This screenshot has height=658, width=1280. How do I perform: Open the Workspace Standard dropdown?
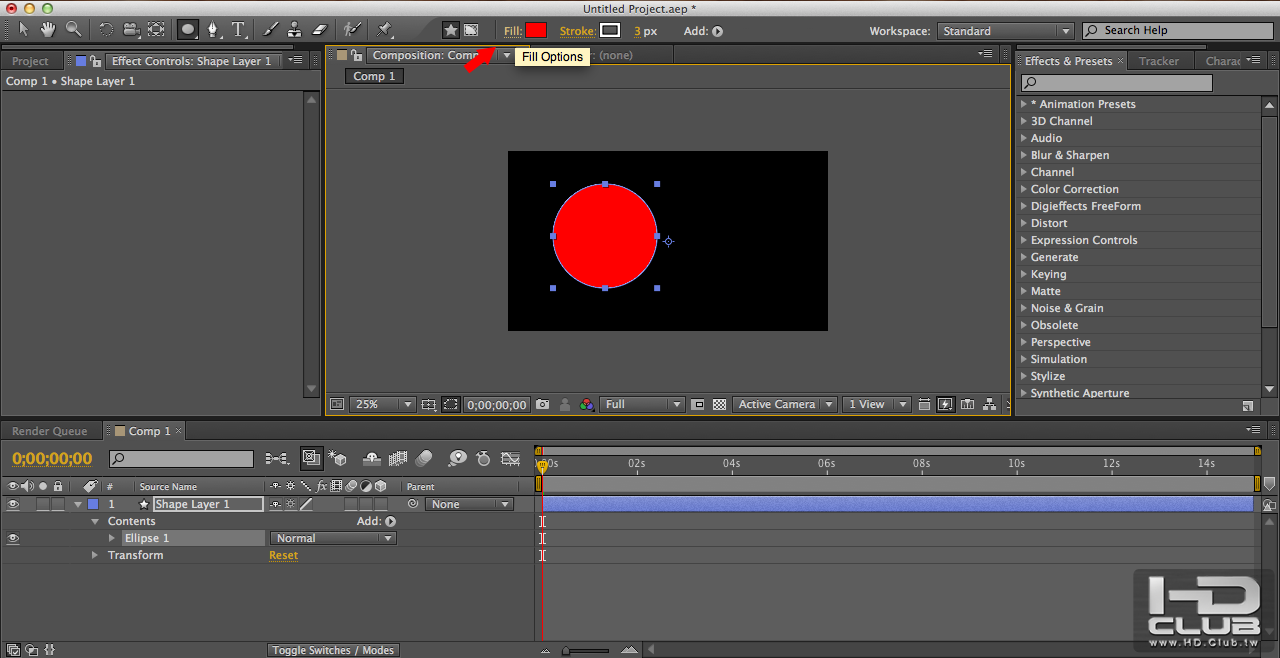point(1006,31)
